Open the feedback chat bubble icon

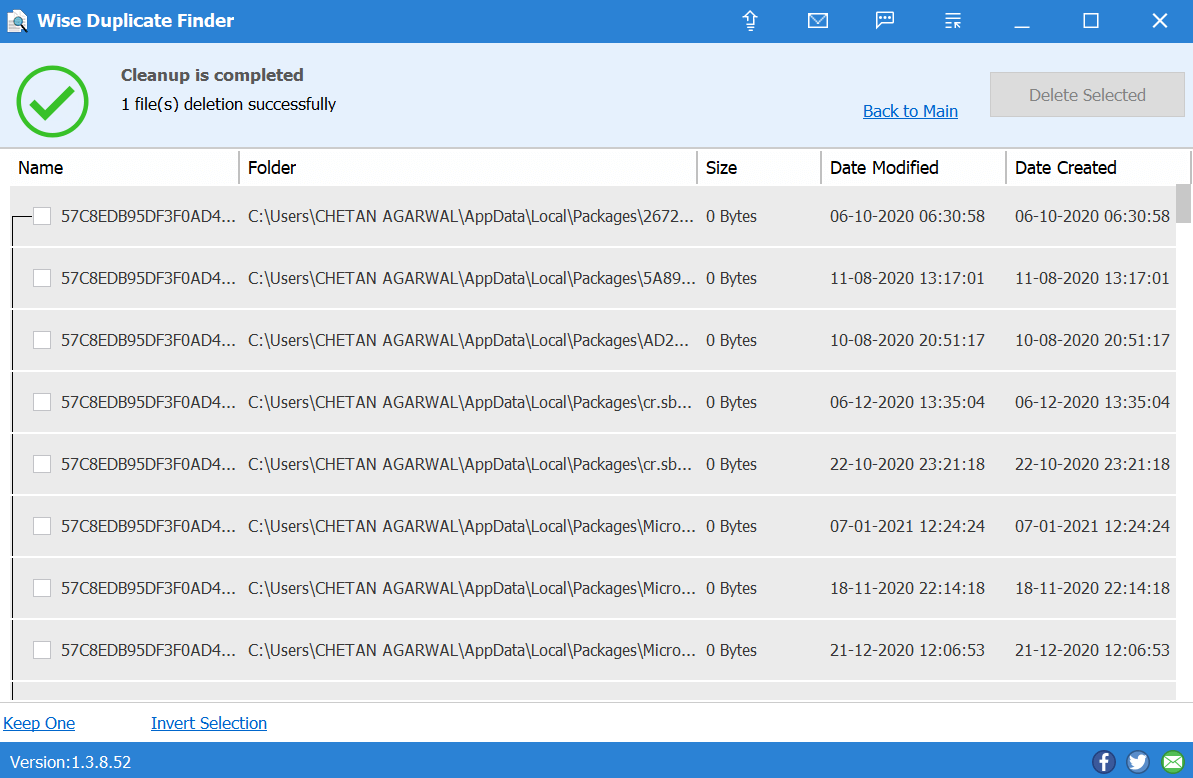pos(884,20)
